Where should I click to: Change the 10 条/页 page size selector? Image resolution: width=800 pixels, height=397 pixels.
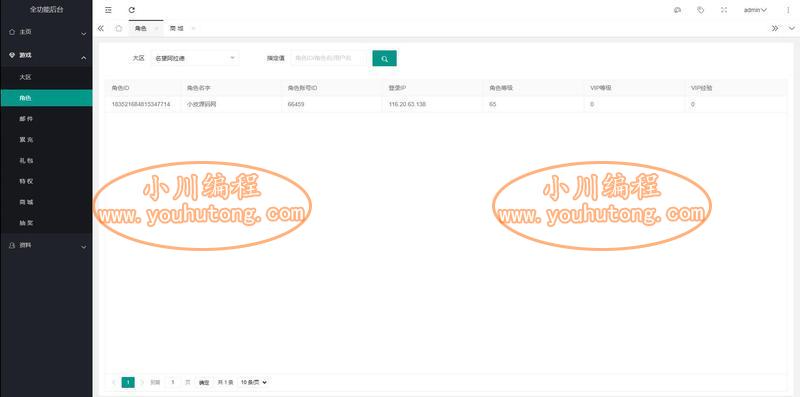[254, 382]
